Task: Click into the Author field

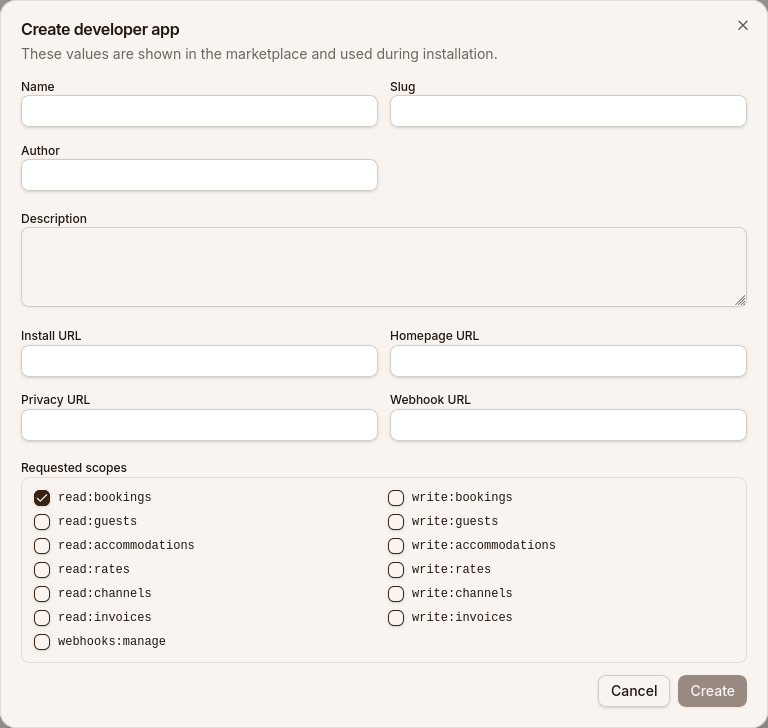Action: pyautogui.click(x=199, y=175)
